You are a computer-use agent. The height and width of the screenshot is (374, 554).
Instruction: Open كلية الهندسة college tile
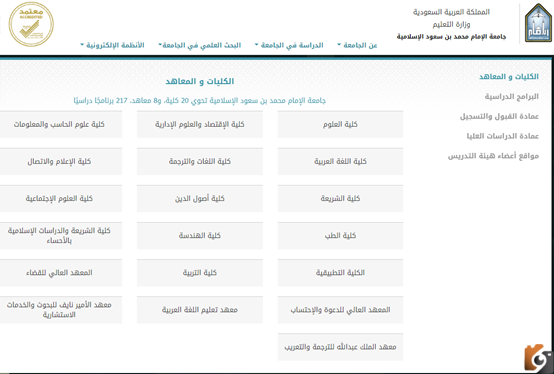(x=200, y=236)
